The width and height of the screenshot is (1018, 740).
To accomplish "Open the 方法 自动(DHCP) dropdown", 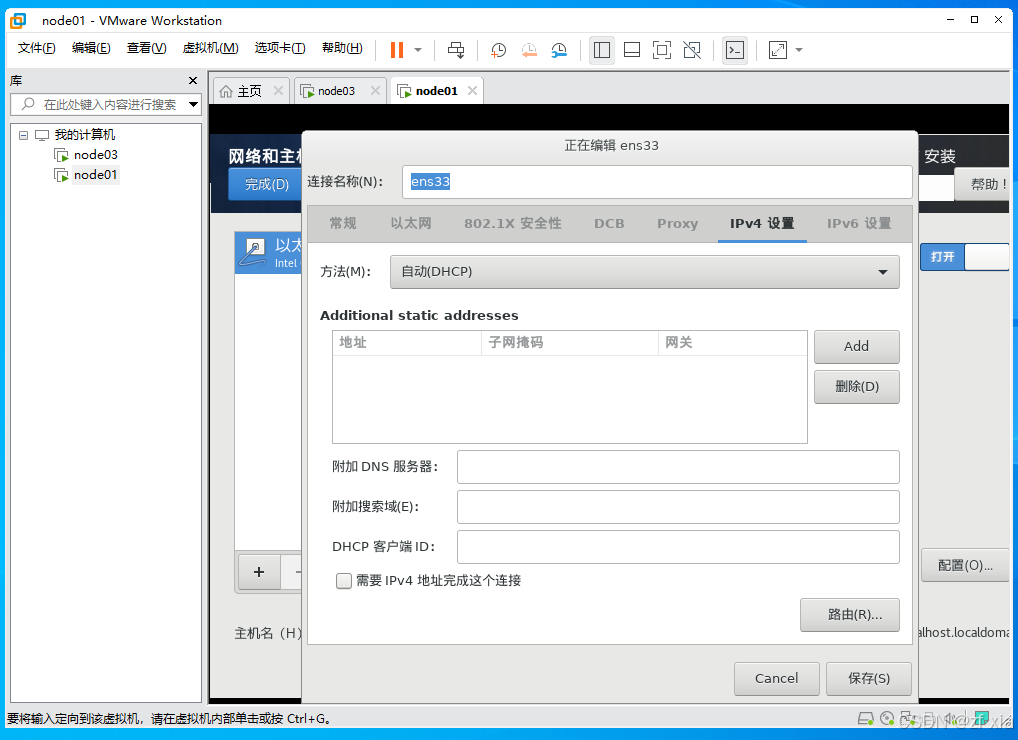I will click(645, 272).
